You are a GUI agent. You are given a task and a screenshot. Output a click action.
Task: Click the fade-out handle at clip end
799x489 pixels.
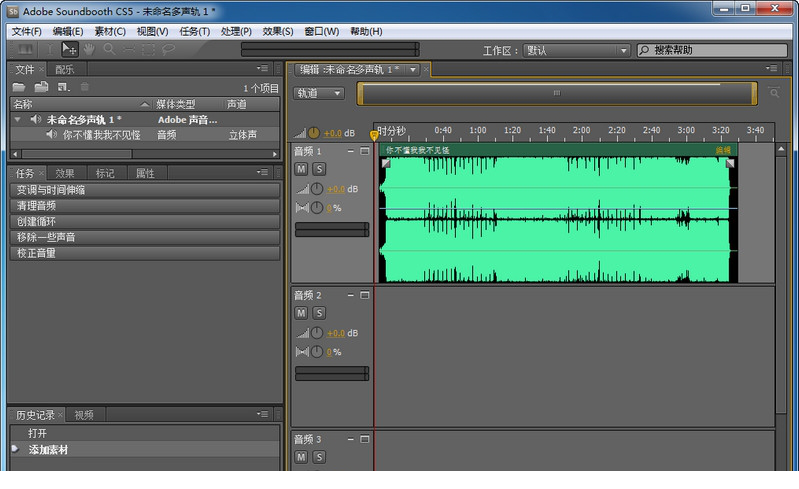730,163
